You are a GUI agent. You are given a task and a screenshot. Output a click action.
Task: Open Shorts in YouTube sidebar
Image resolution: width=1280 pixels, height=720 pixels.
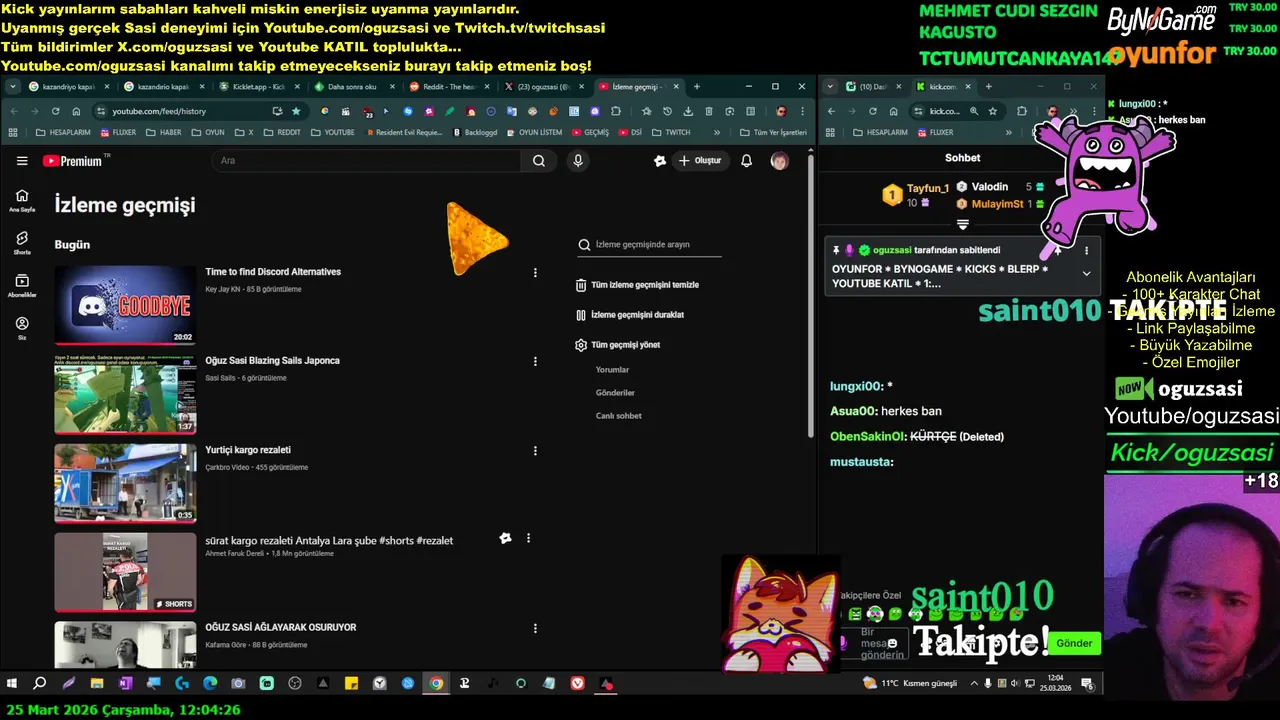tap(22, 243)
